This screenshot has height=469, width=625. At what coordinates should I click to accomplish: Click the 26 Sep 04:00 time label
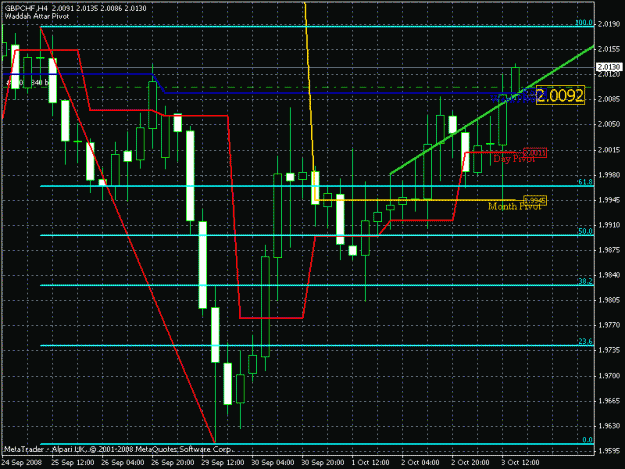pos(123,463)
